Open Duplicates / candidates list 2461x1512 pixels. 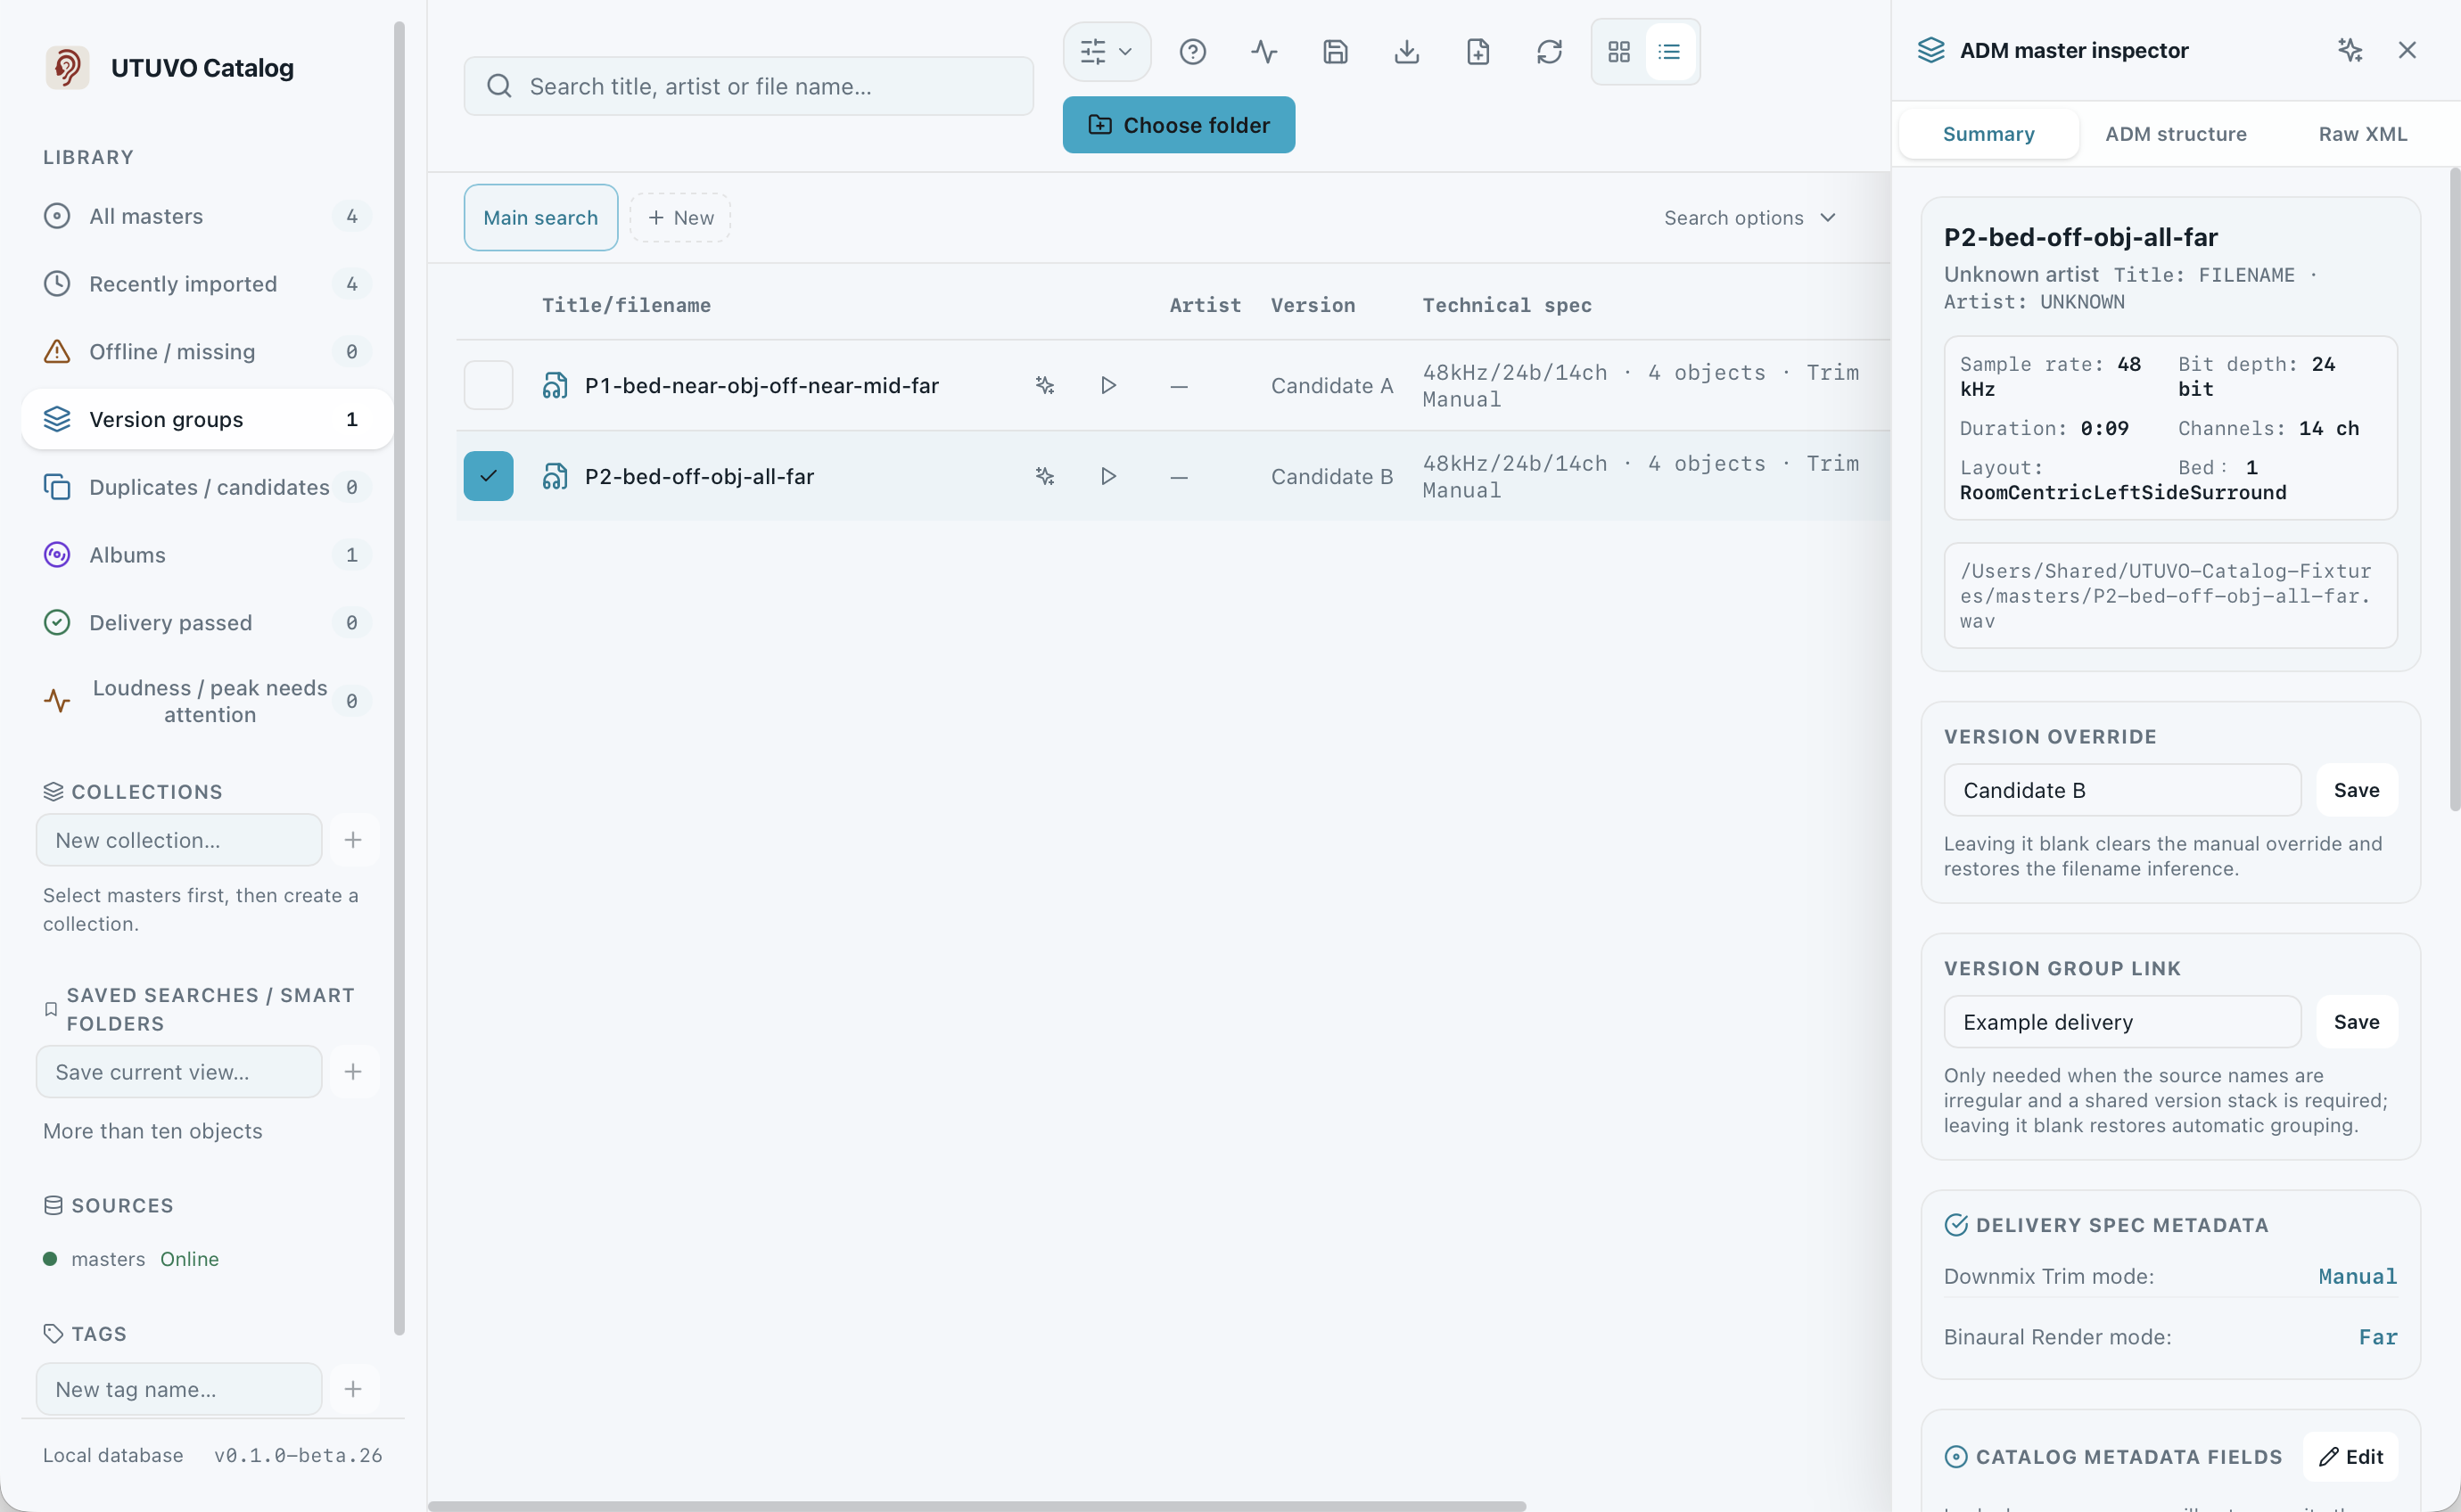coord(207,487)
